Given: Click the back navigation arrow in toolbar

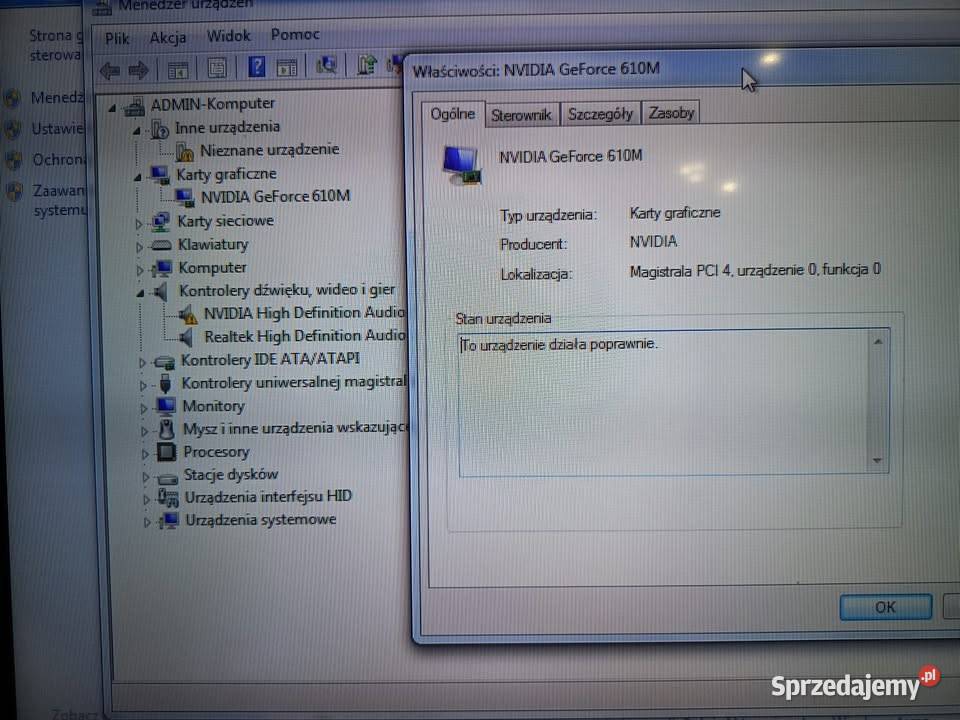Looking at the screenshot, I should (110, 69).
